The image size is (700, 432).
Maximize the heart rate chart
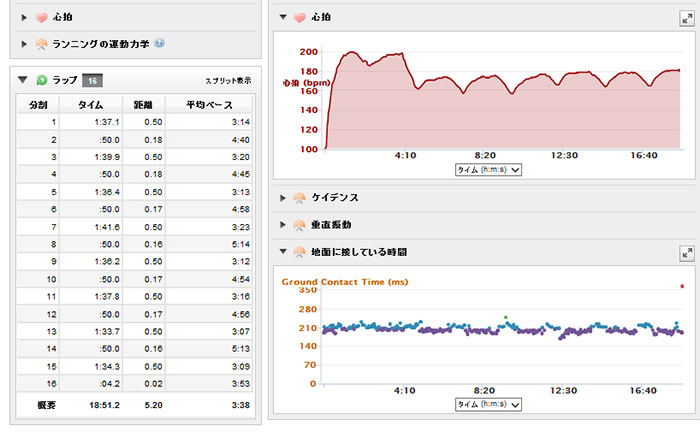point(687,18)
